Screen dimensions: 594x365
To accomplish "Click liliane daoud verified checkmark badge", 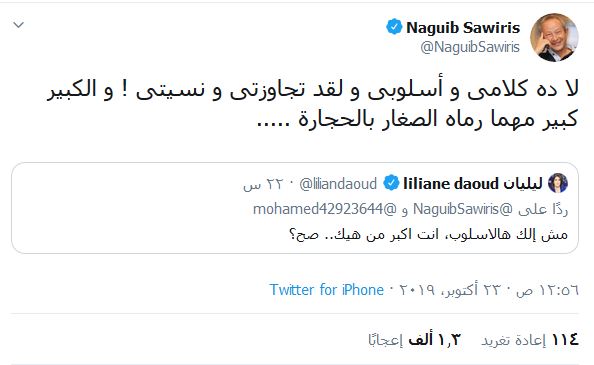I will click(x=391, y=183).
